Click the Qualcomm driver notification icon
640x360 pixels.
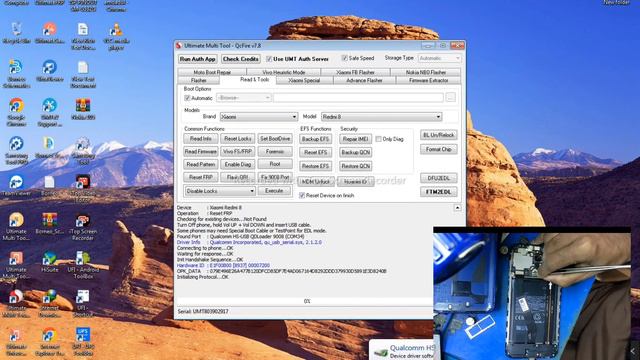click(x=380, y=353)
